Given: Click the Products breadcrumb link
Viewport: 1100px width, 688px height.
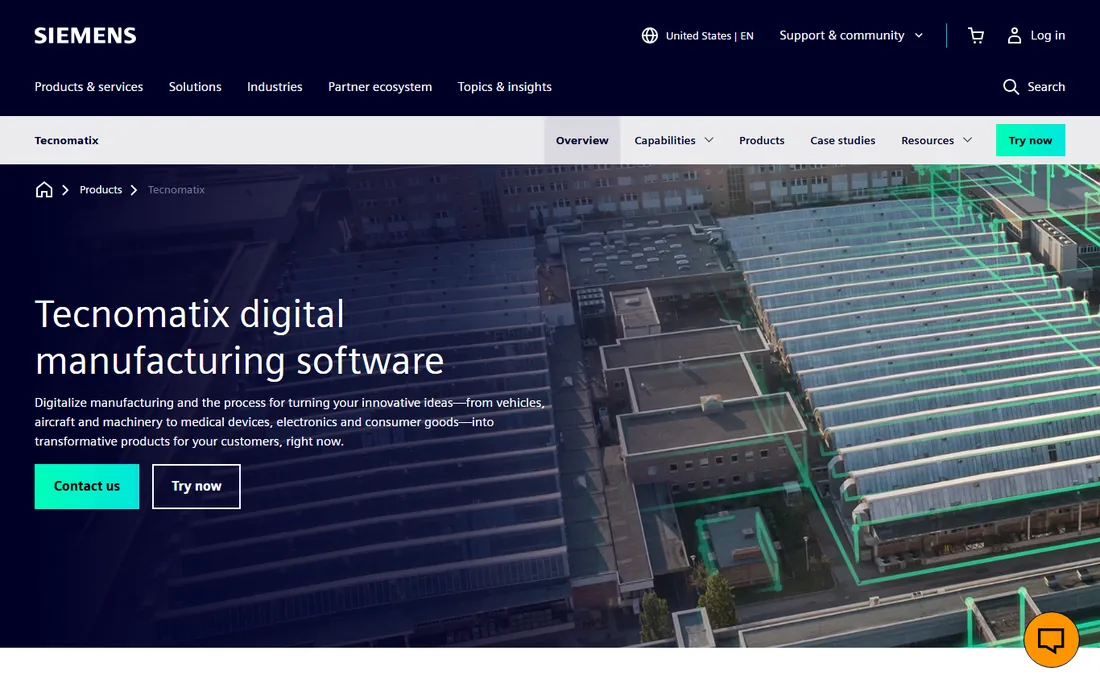Looking at the screenshot, I should pos(100,190).
